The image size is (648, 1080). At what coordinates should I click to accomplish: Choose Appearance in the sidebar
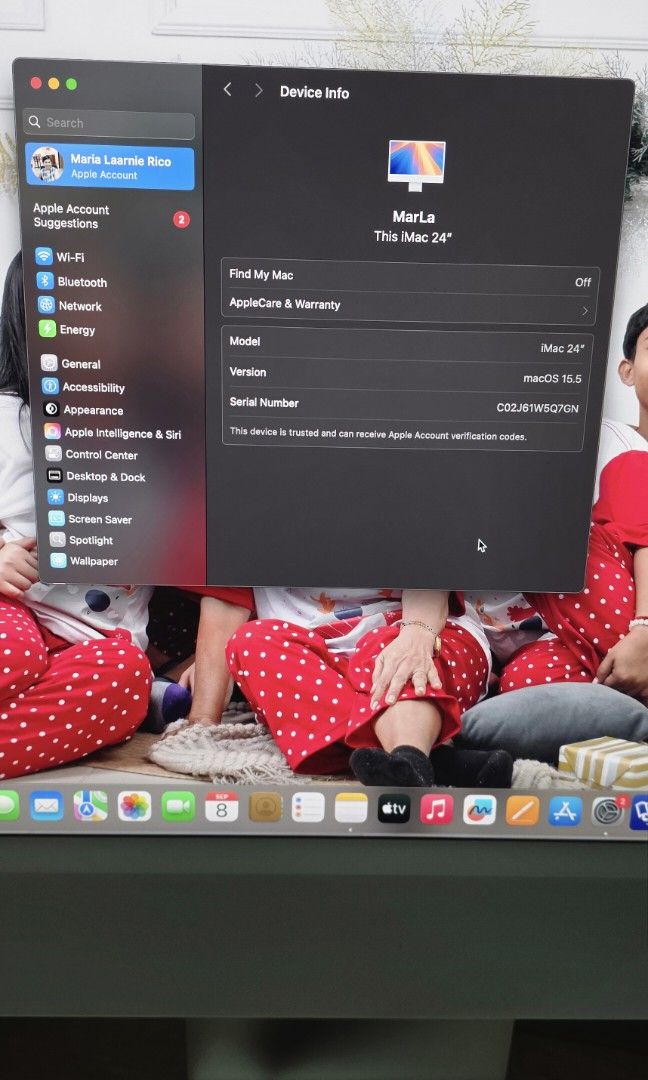pyautogui.click(x=83, y=410)
